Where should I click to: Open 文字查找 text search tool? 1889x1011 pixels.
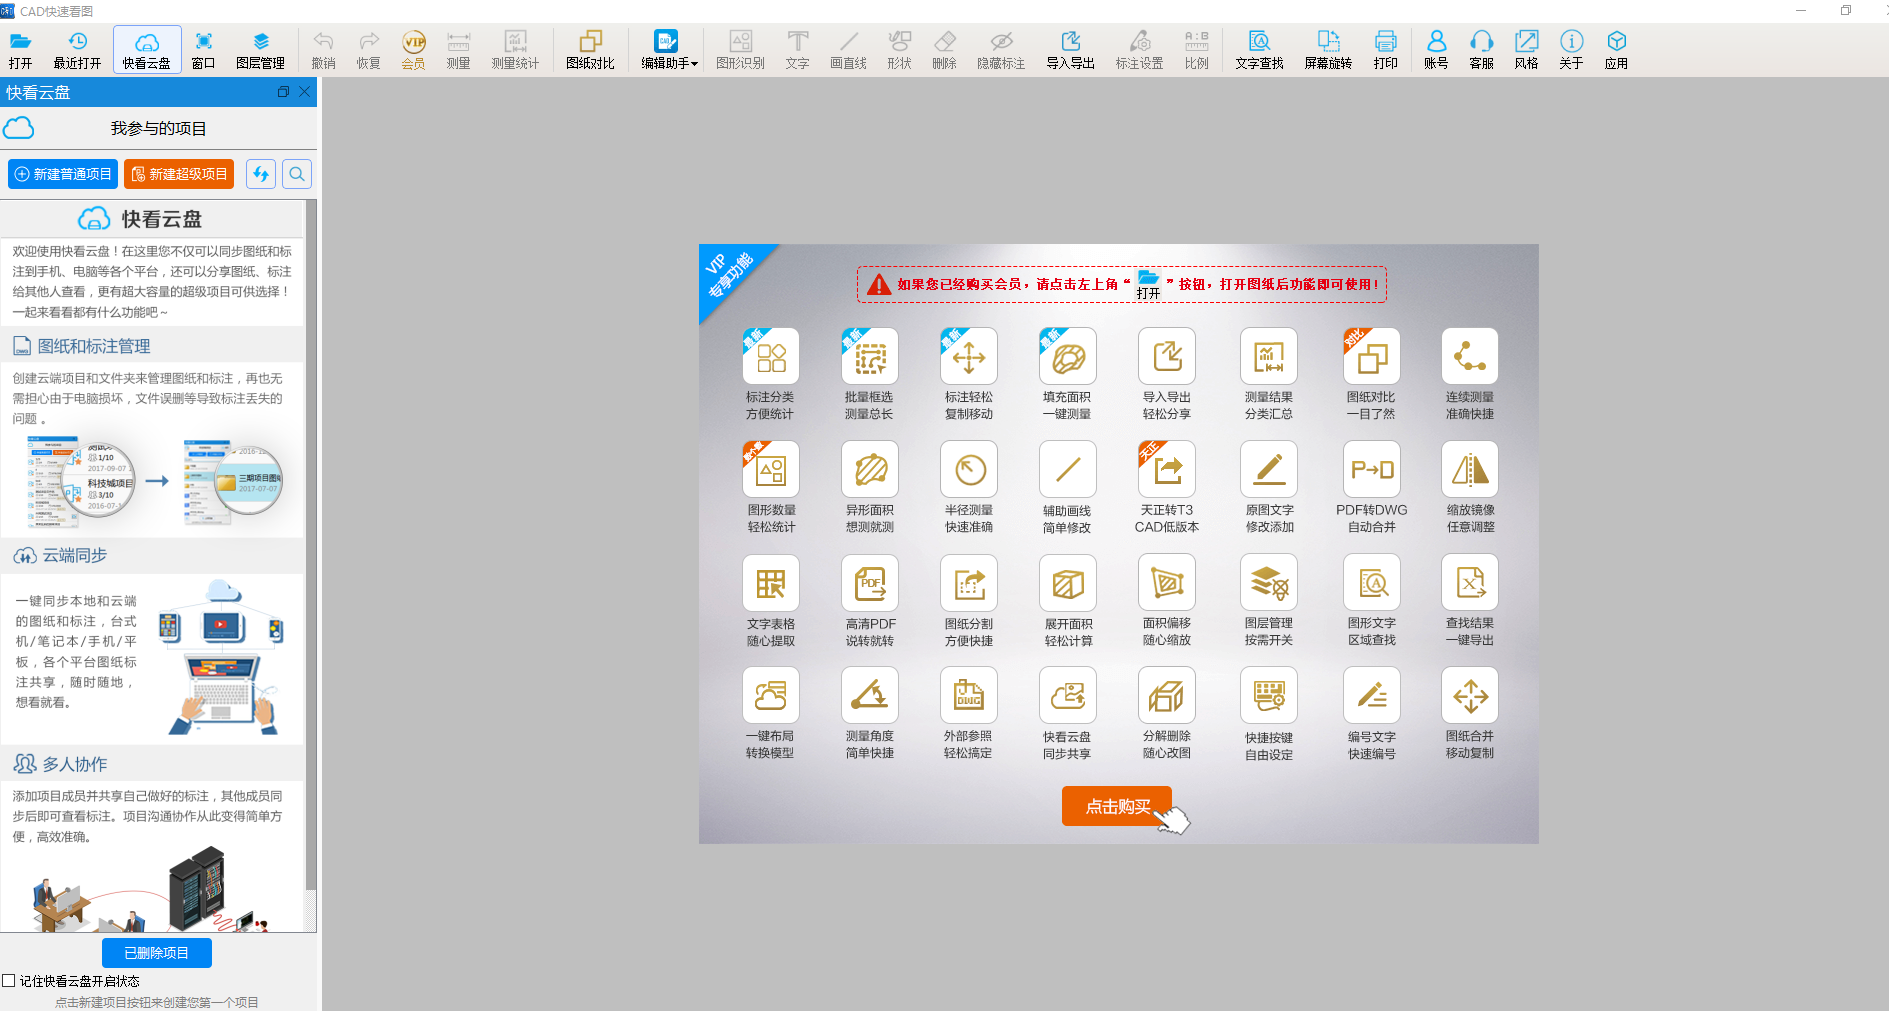[x=1259, y=49]
